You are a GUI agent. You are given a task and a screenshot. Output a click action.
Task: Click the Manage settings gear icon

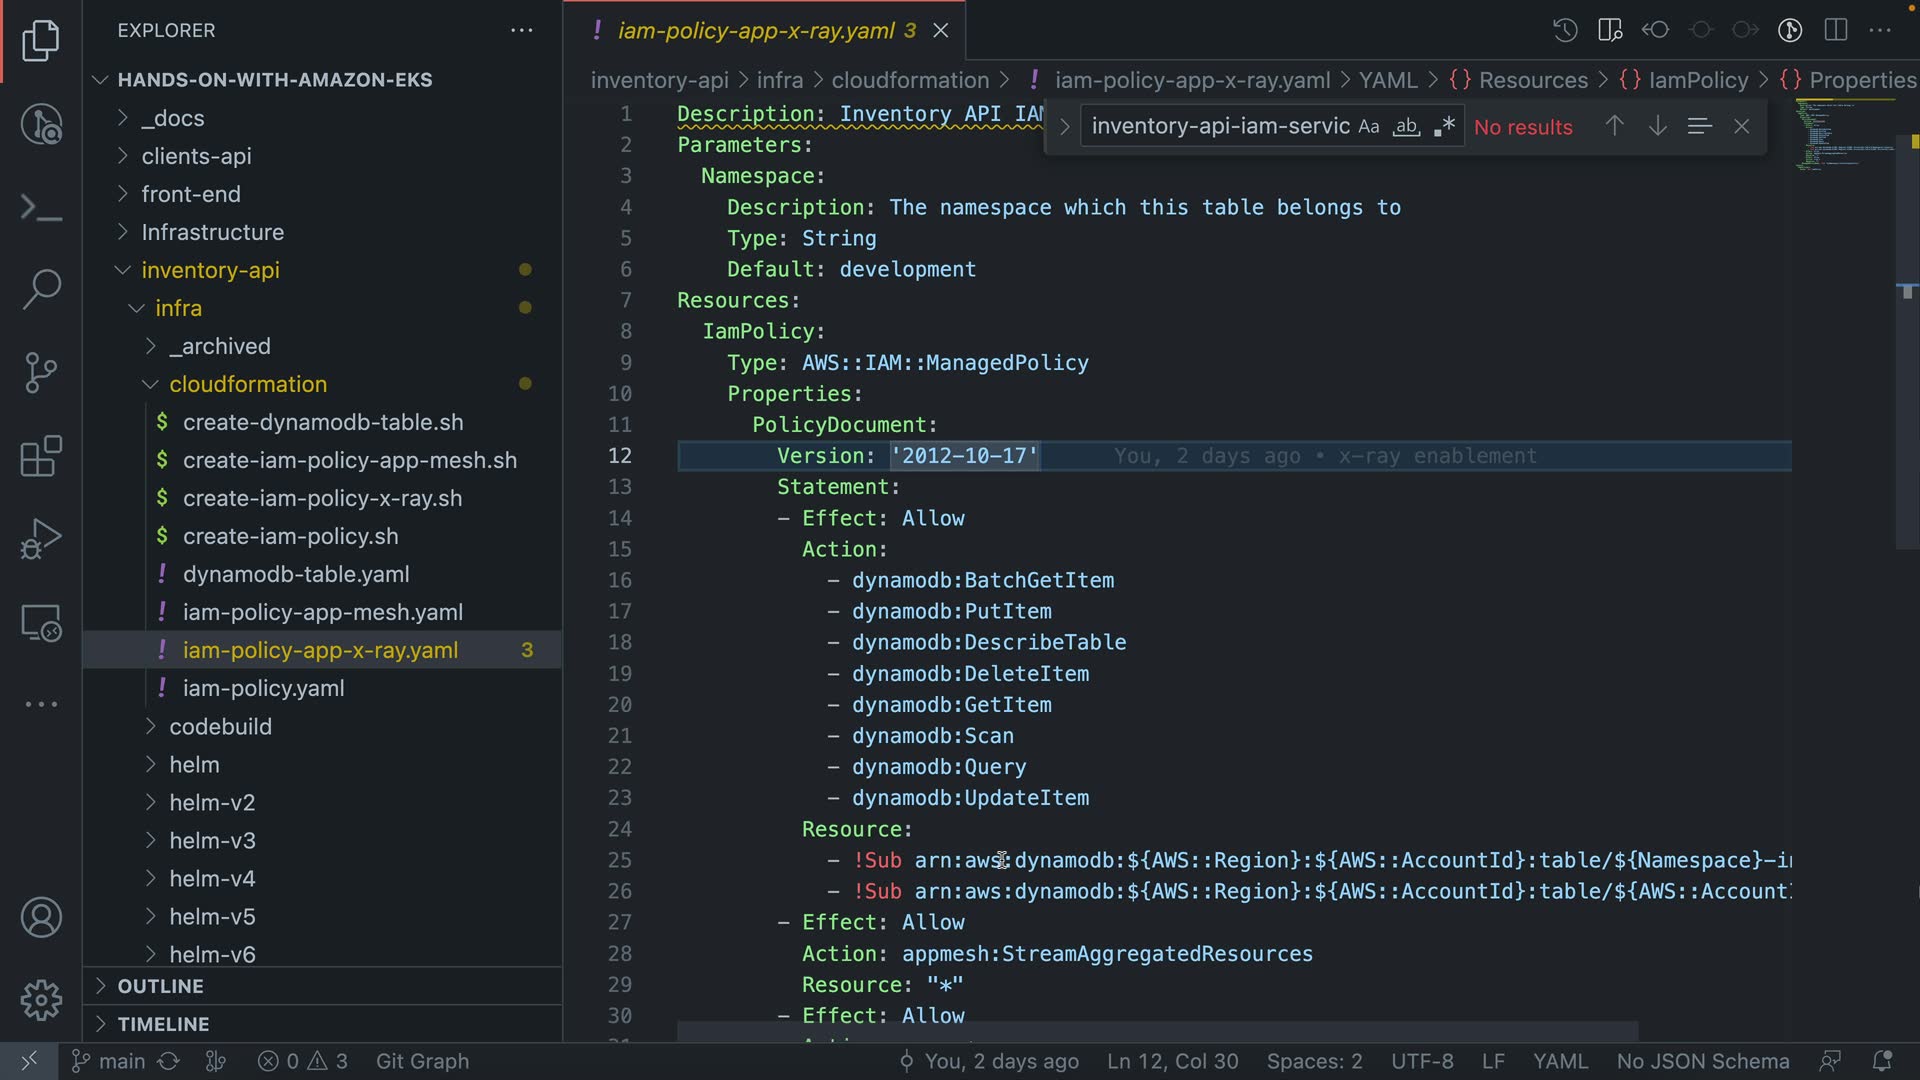[x=41, y=999]
